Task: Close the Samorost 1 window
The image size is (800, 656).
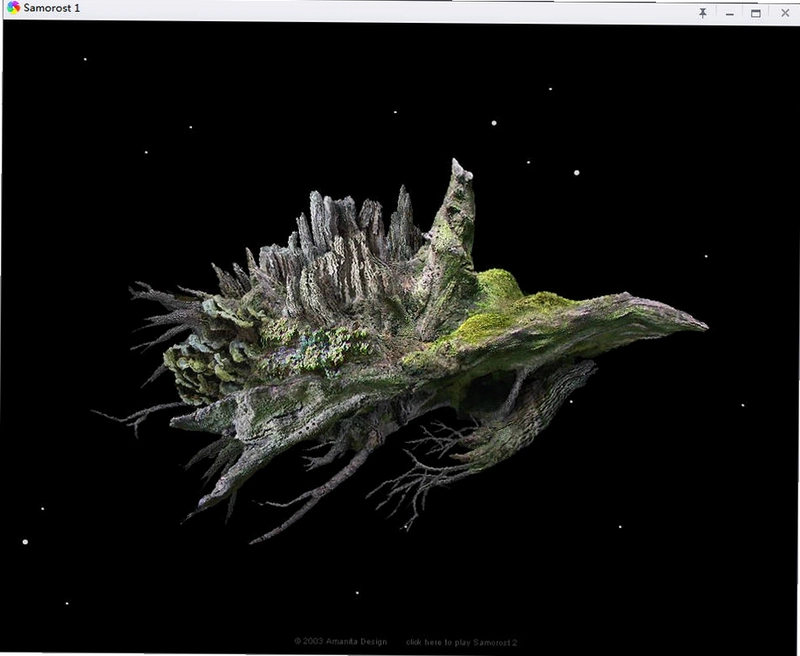Action: point(785,13)
